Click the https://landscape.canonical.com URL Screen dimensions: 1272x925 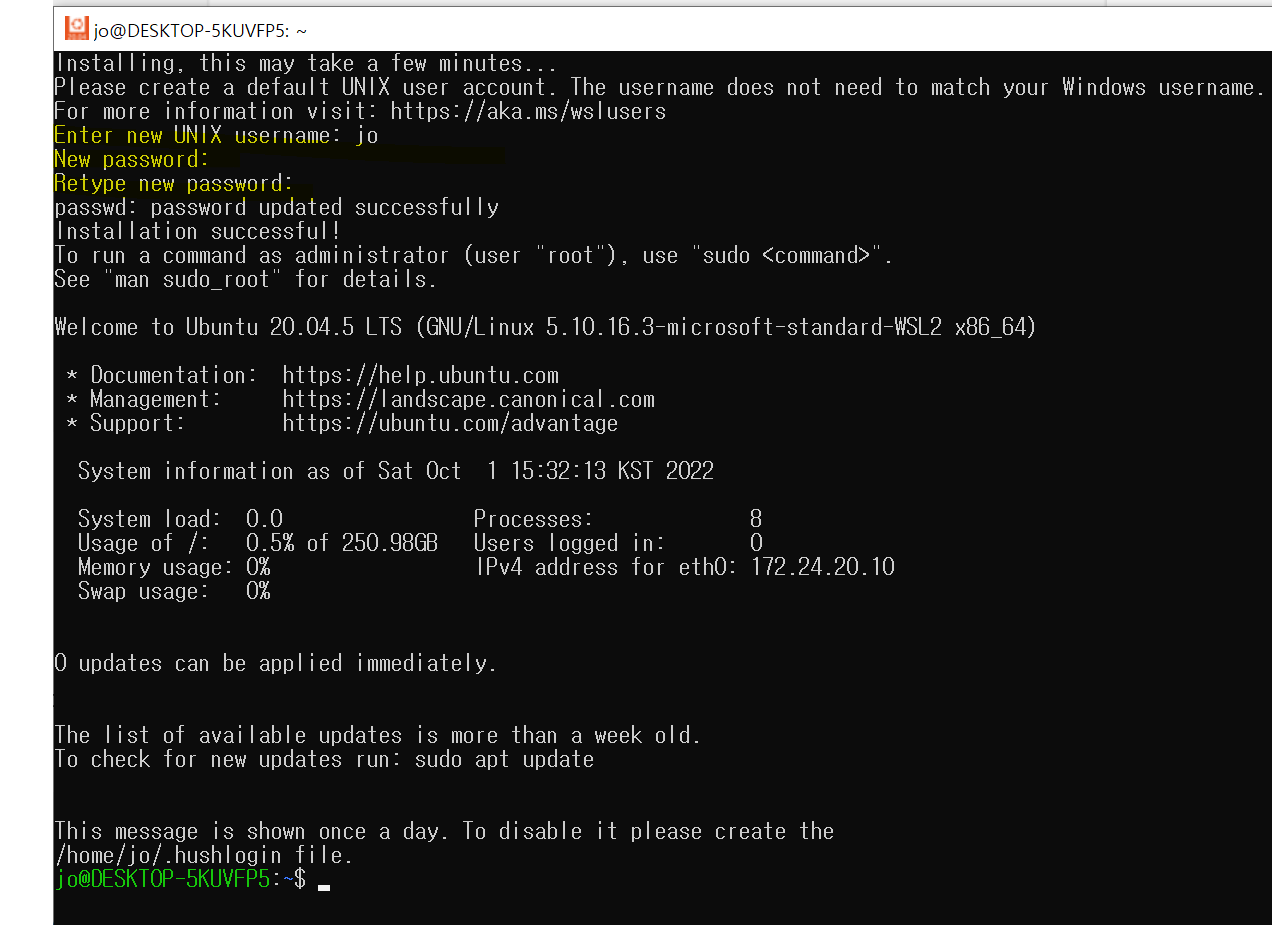pyautogui.click(x=469, y=400)
